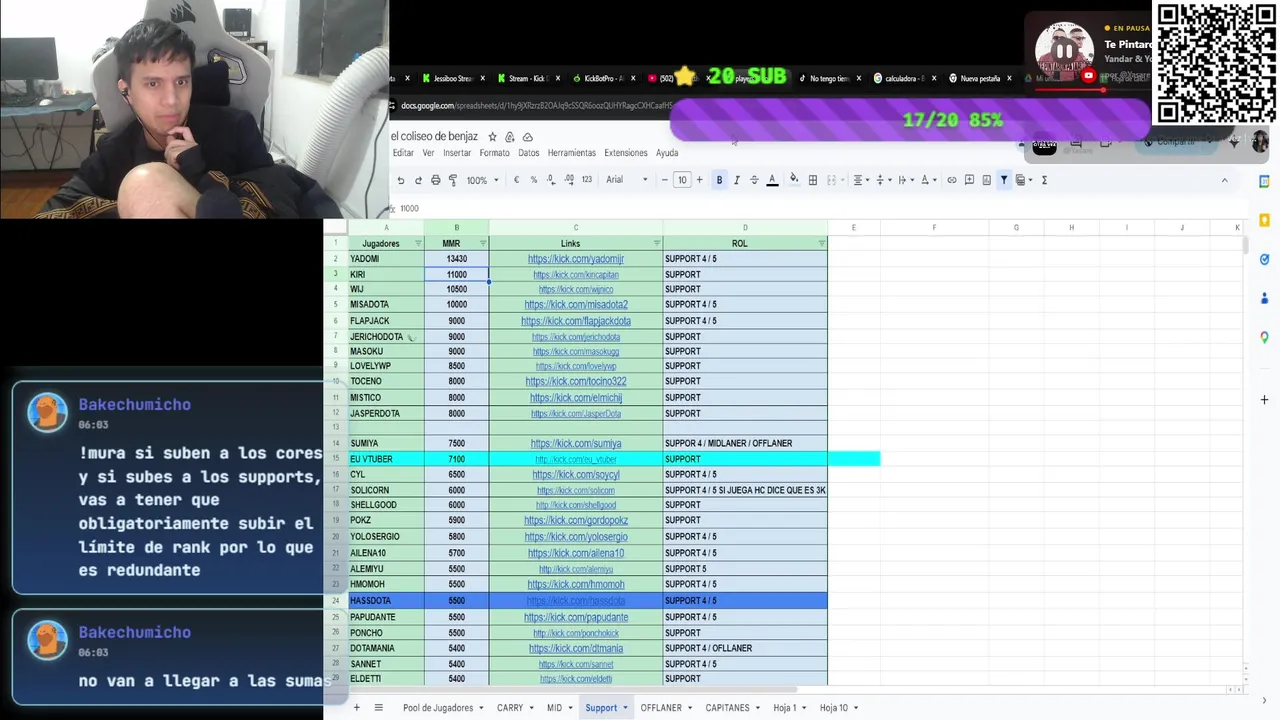Viewport: 1280px width, 720px height.
Task: Toggle bold formatting
Action: click(719, 180)
